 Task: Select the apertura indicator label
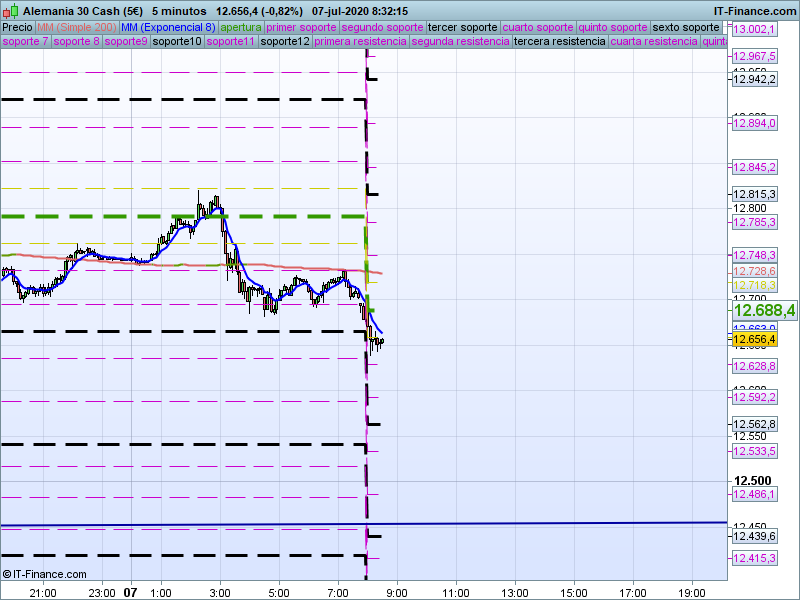click(x=241, y=27)
